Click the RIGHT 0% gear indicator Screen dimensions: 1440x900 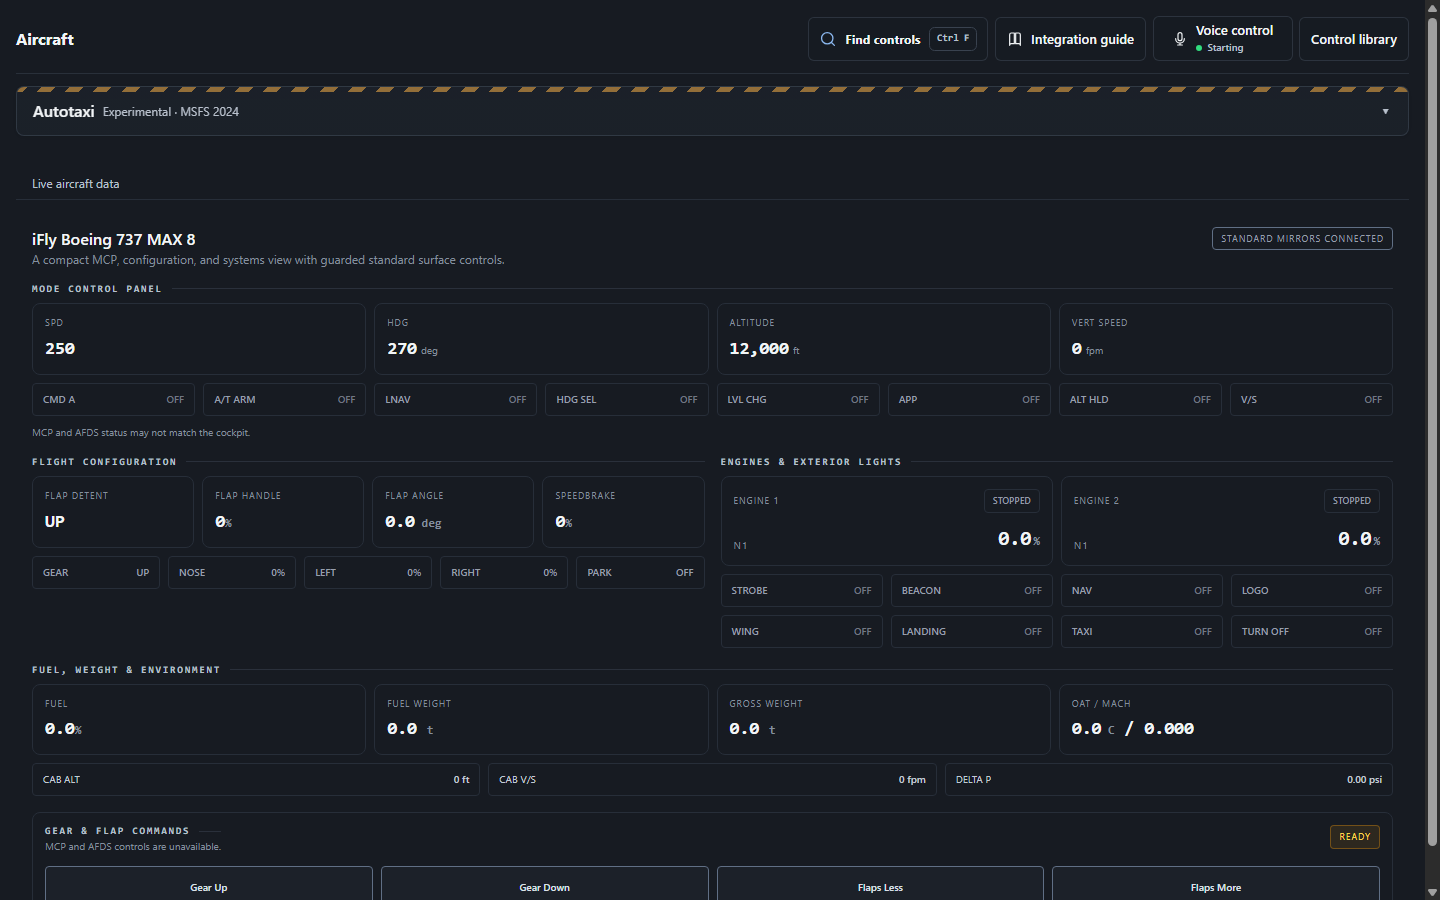(x=504, y=573)
